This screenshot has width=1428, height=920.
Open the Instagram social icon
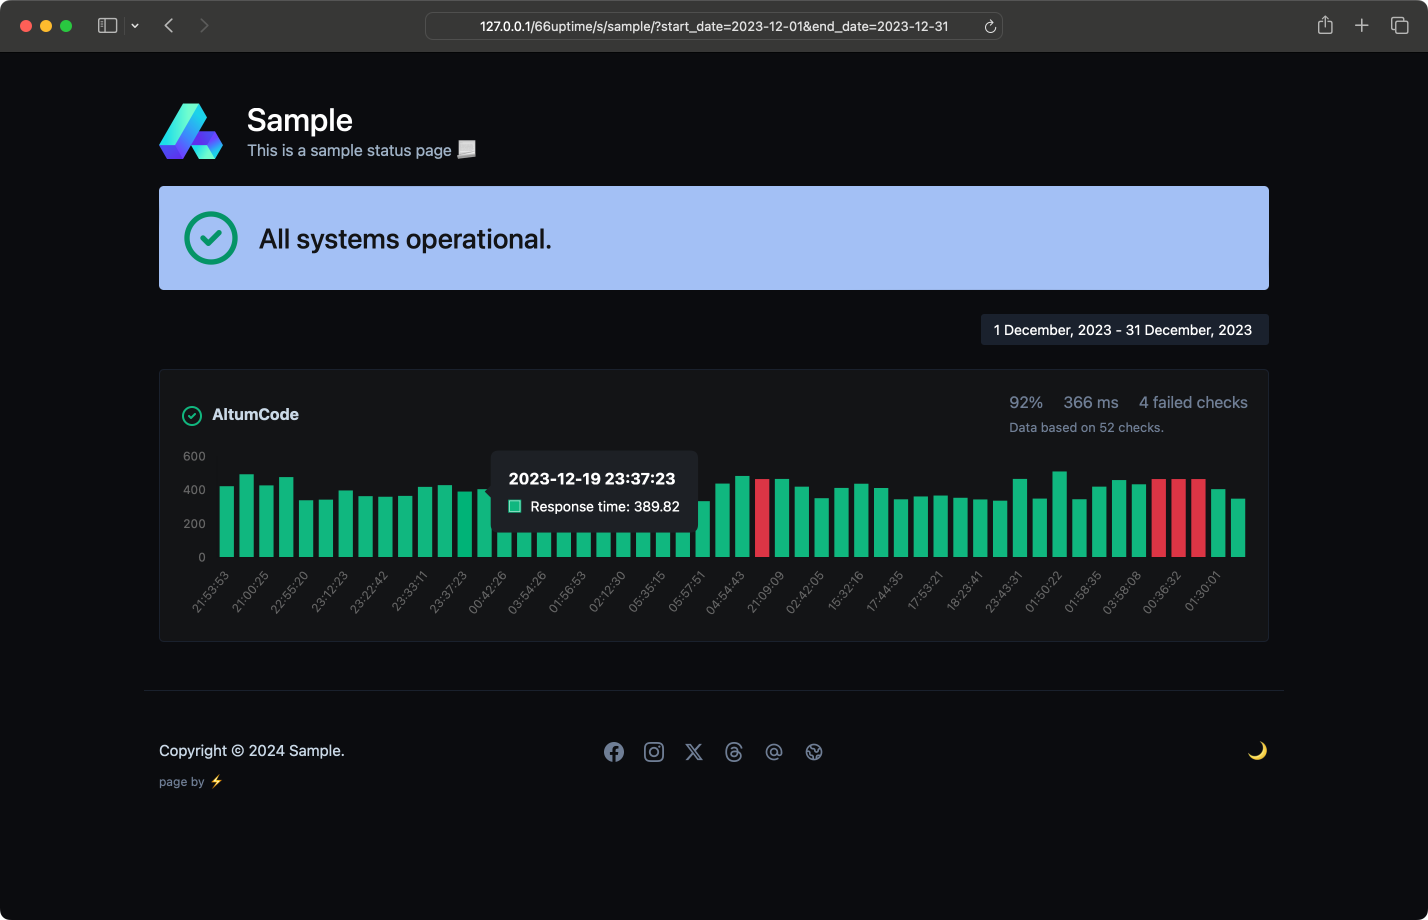point(654,751)
